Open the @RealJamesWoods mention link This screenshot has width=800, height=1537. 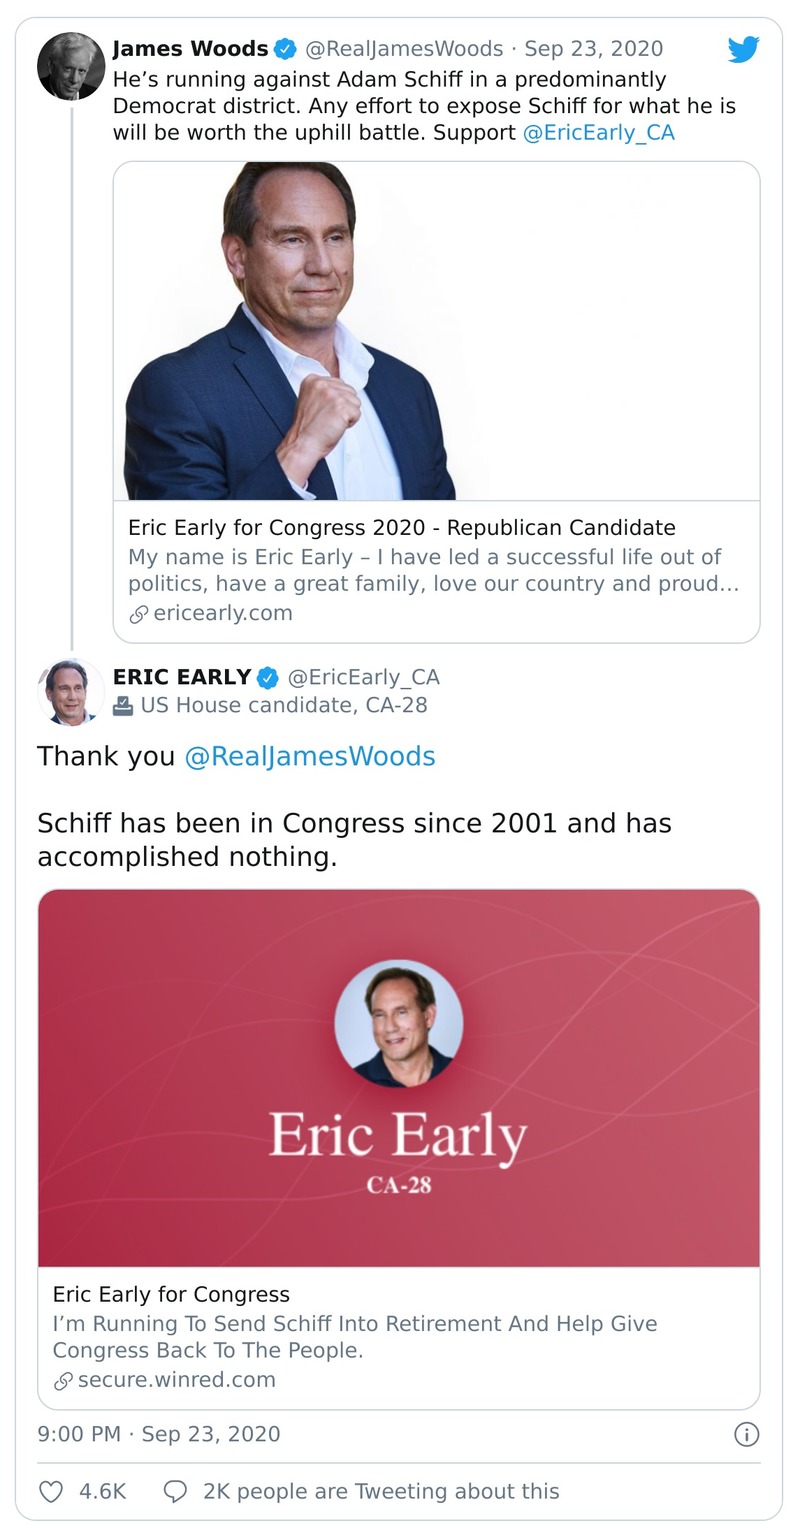310,756
